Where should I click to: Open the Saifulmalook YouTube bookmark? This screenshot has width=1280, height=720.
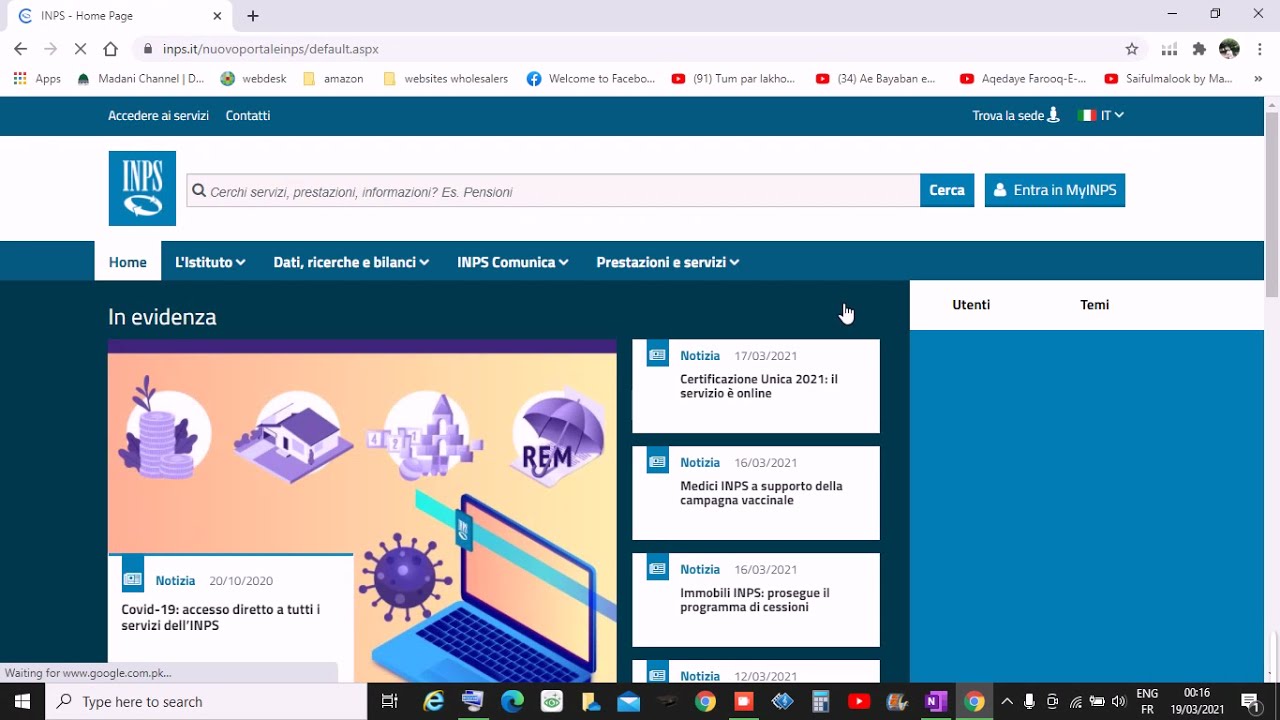1168,79
